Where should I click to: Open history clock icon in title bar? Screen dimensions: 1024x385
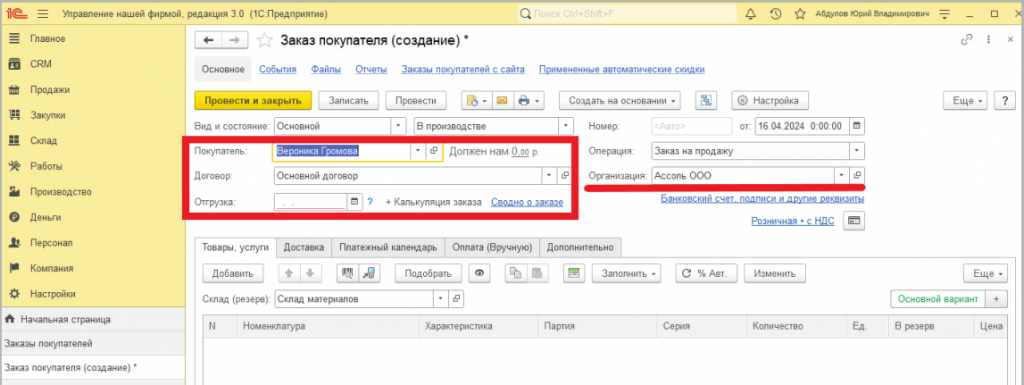tap(776, 14)
